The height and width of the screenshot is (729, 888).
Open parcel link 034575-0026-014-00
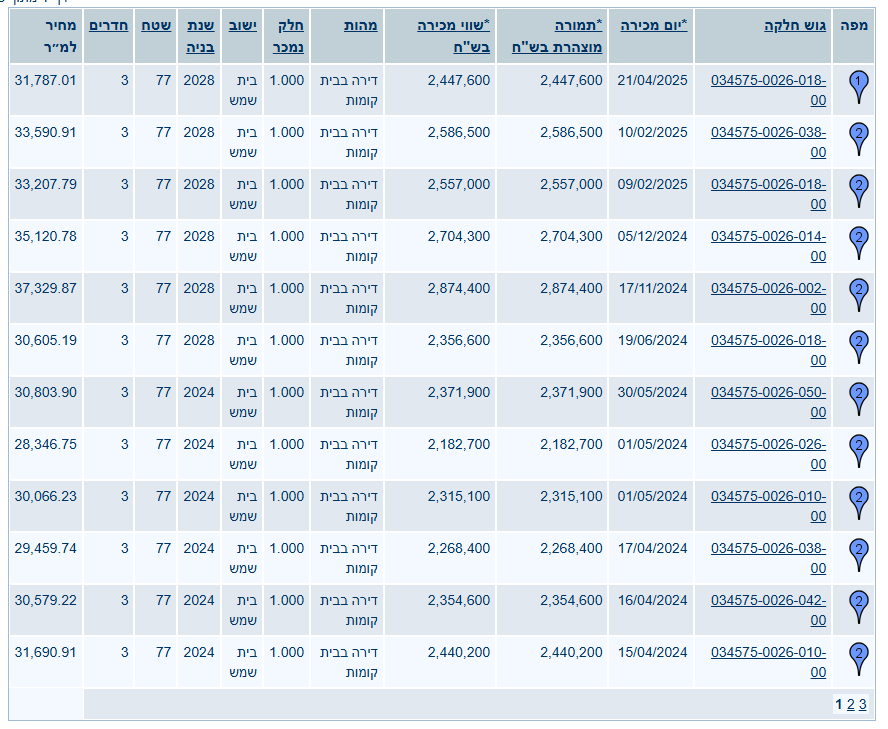769,246
